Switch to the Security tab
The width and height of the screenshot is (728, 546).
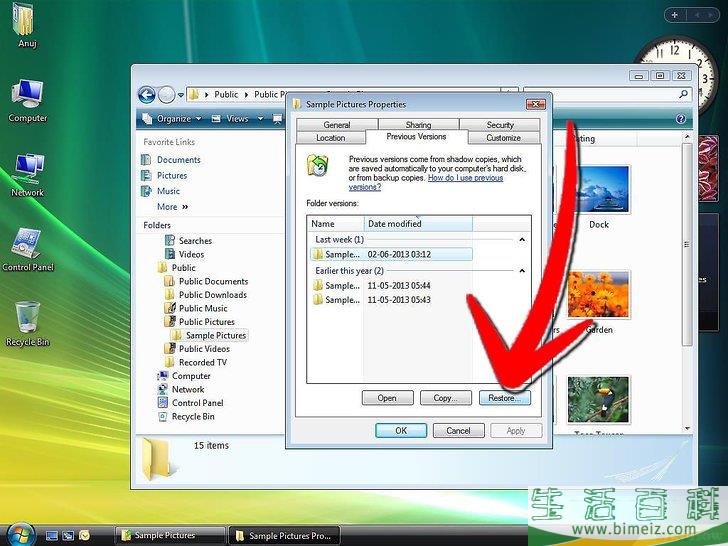[500, 124]
